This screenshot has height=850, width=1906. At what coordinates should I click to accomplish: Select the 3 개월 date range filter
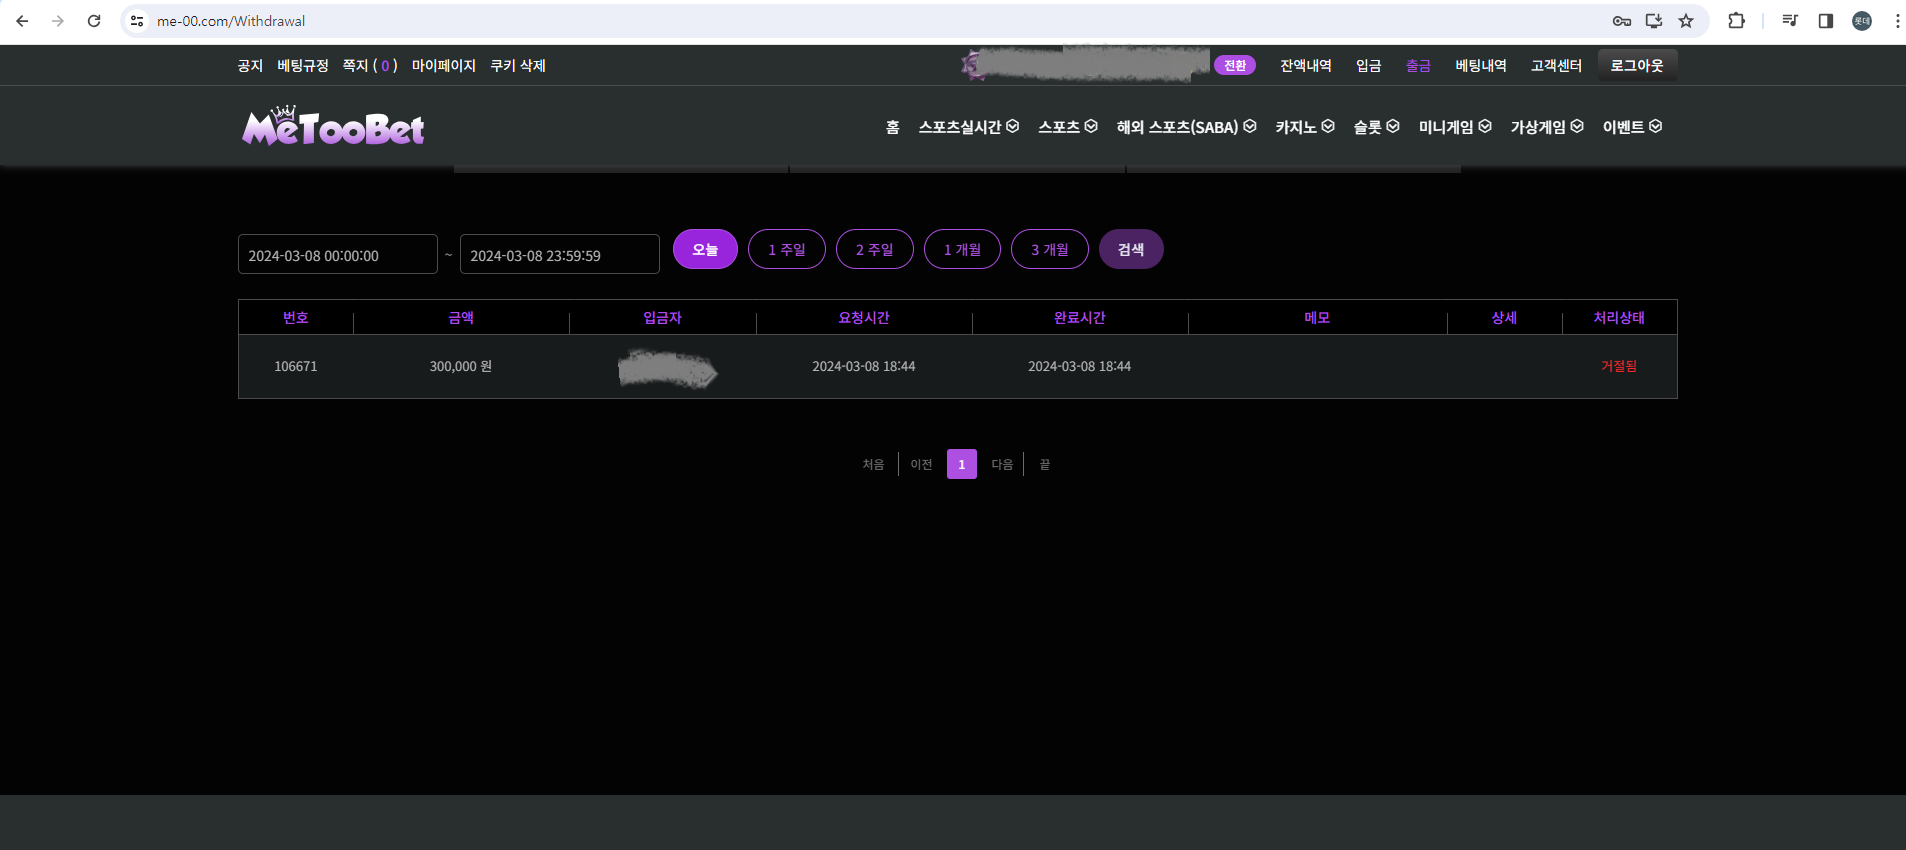coord(1049,249)
